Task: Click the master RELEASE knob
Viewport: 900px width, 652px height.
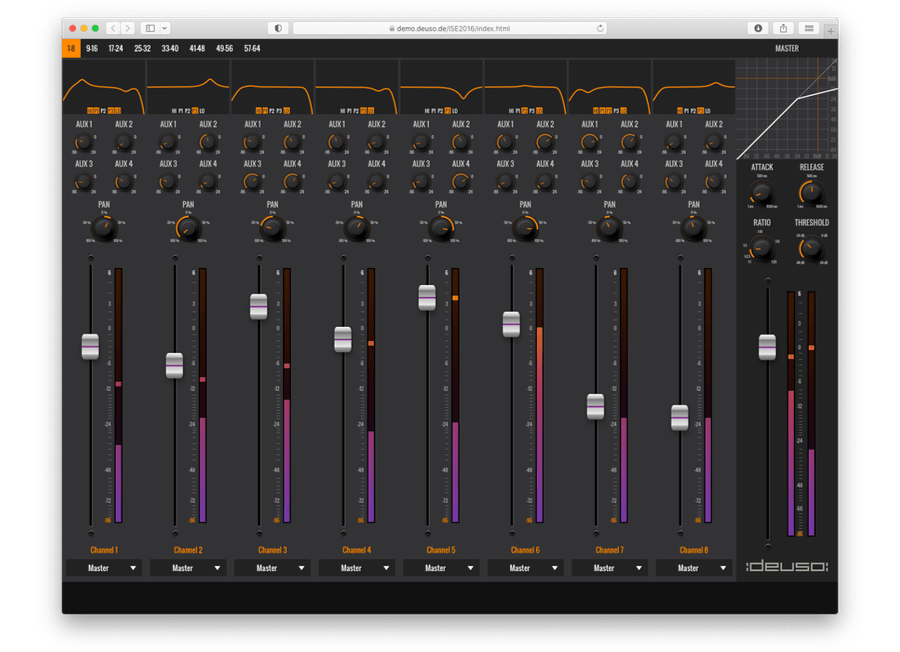Action: tap(812, 193)
